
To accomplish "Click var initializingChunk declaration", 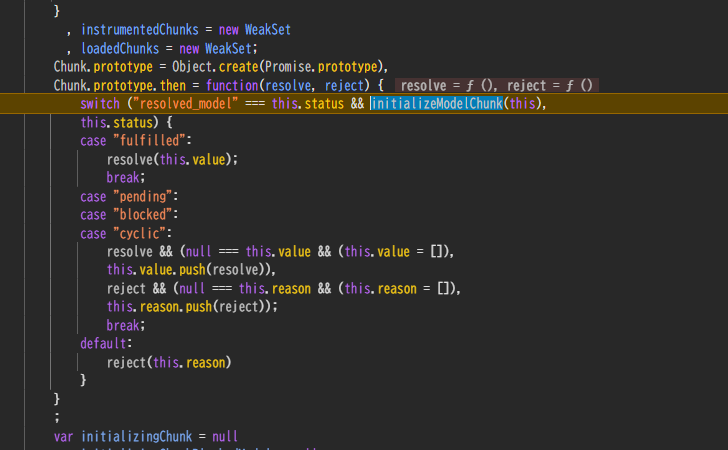I will (x=146, y=437).
